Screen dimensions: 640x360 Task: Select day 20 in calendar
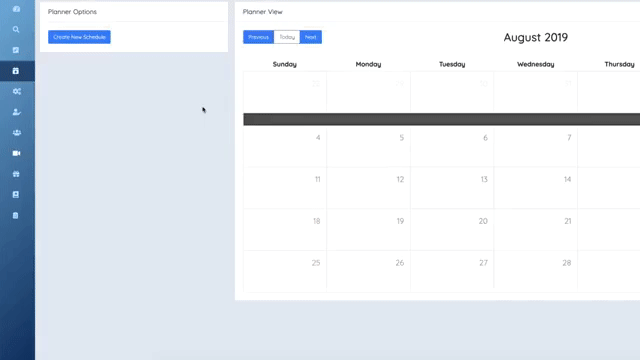point(452,229)
